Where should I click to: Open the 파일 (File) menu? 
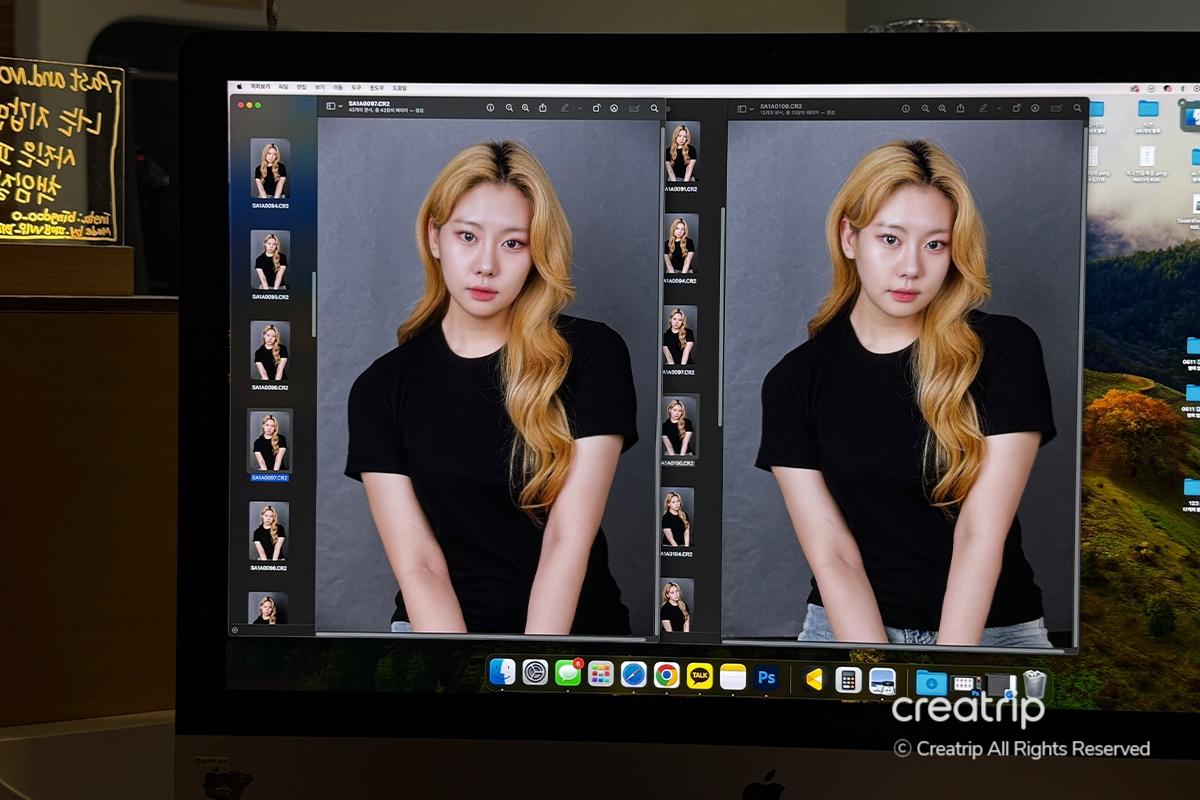(x=283, y=88)
